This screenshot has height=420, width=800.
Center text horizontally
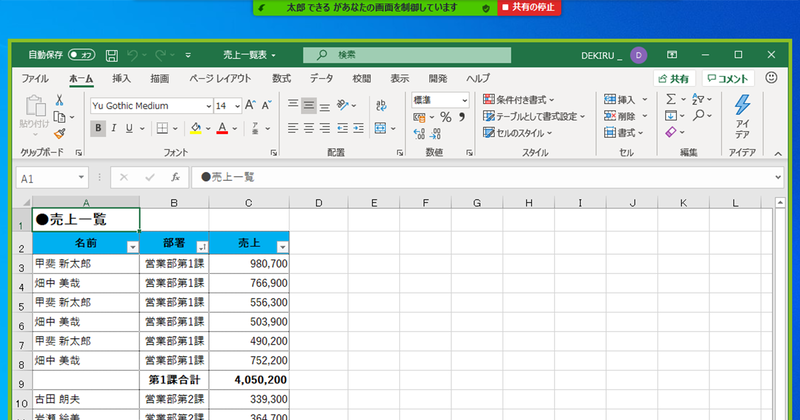coord(309,128)
